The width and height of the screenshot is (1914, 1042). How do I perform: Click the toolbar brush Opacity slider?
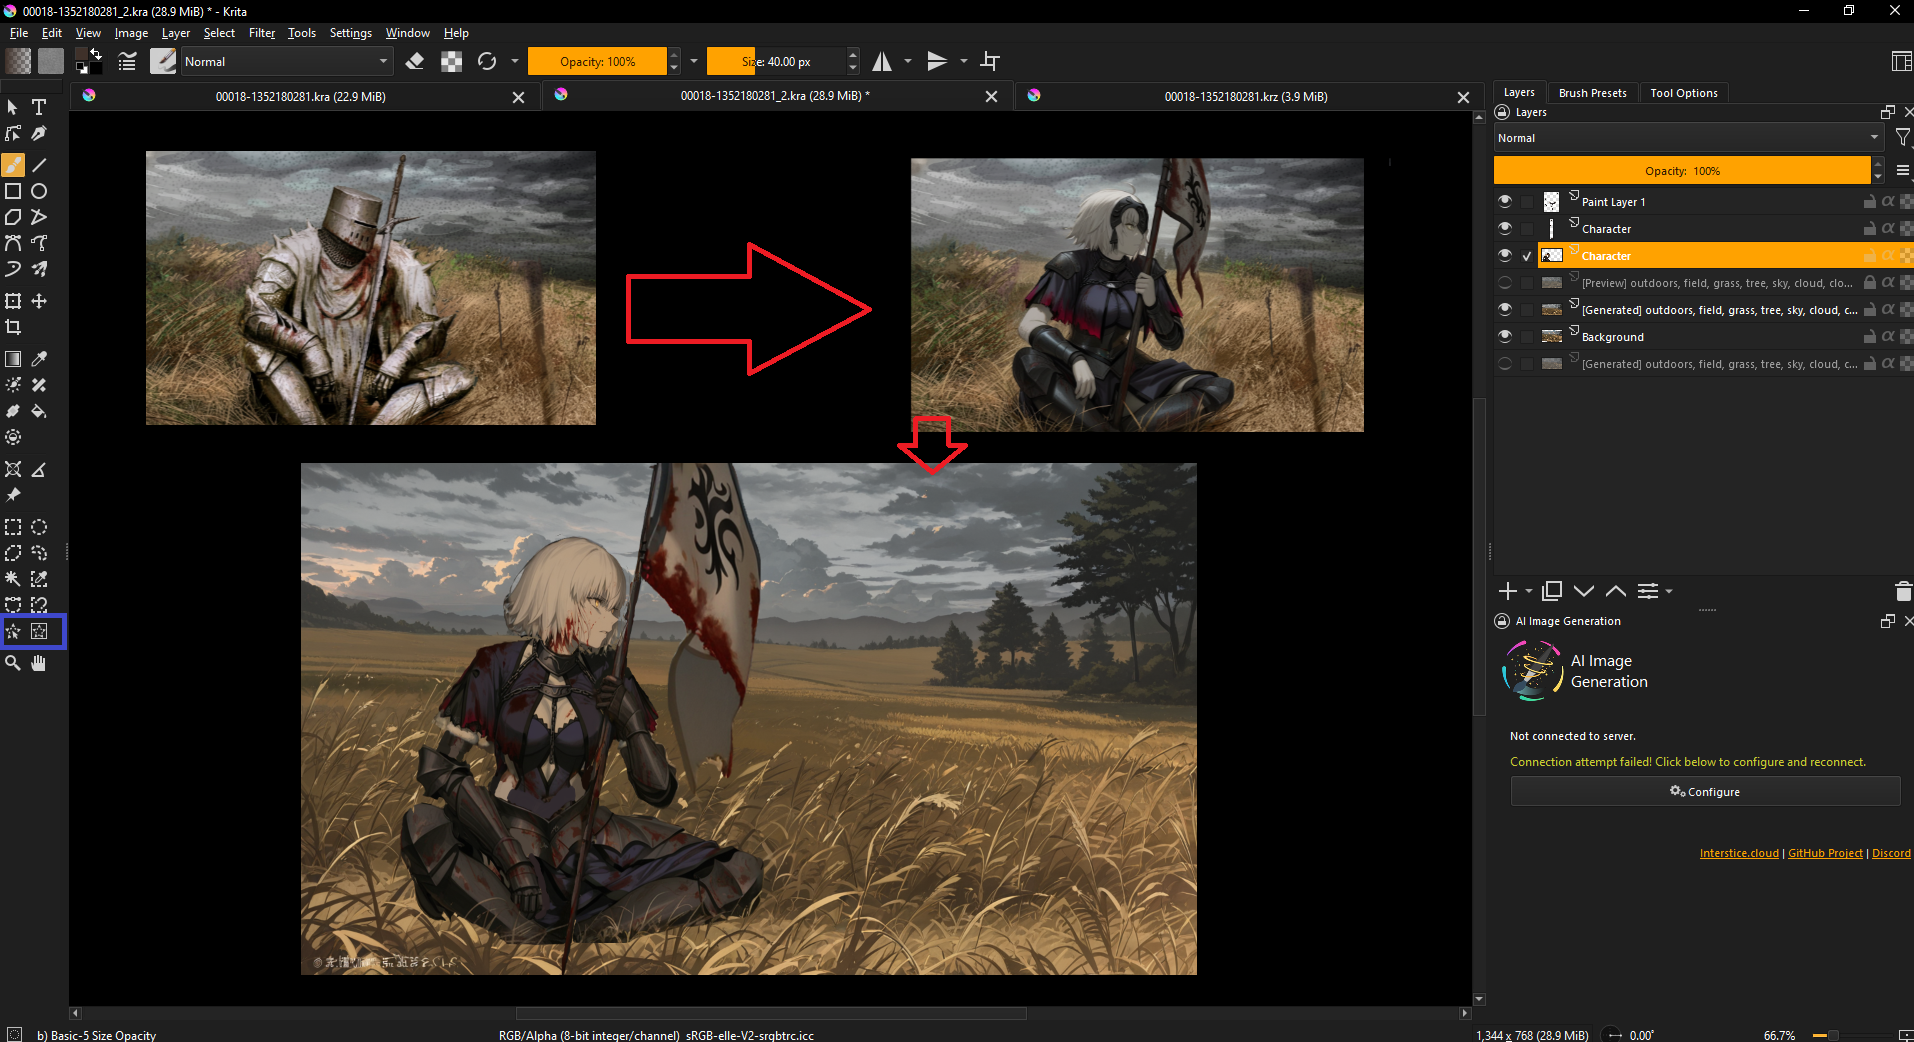(x=597, y=61)
